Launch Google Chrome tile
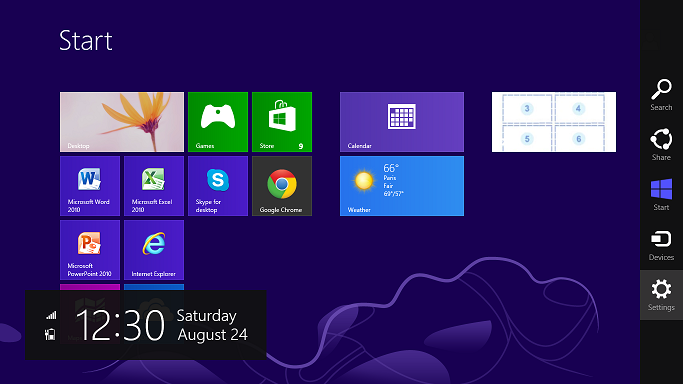The width and height of the screenshot is (683, 384). [x=282, y=186]
